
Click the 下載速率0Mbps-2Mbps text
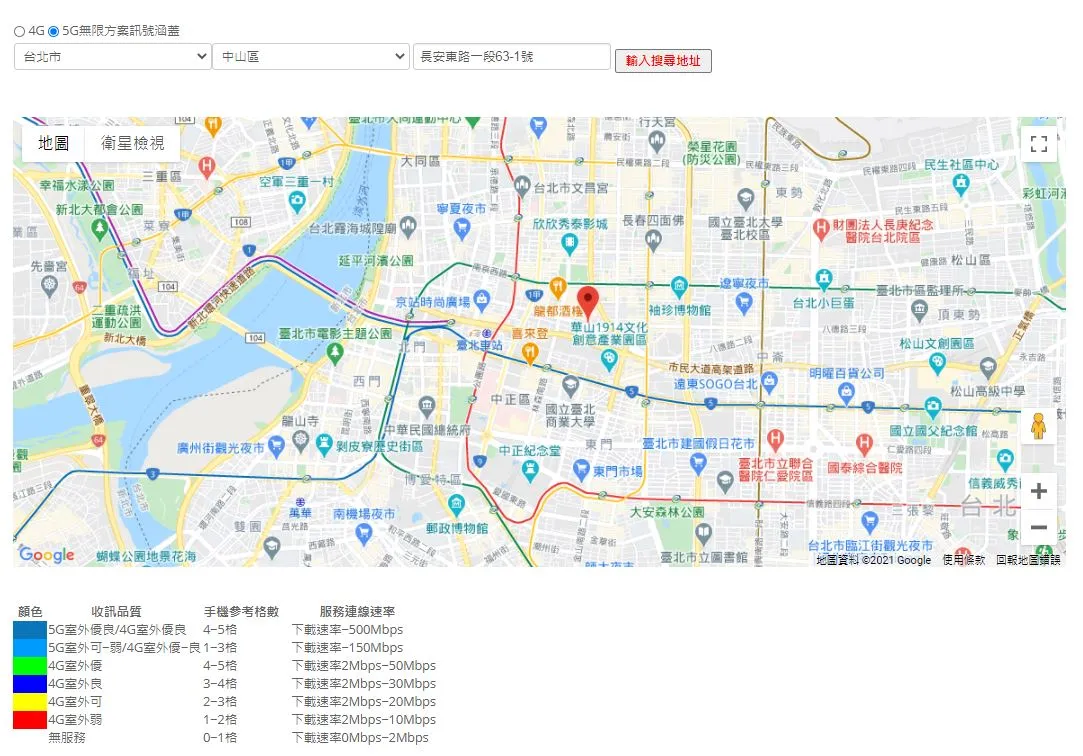(360, 737)
